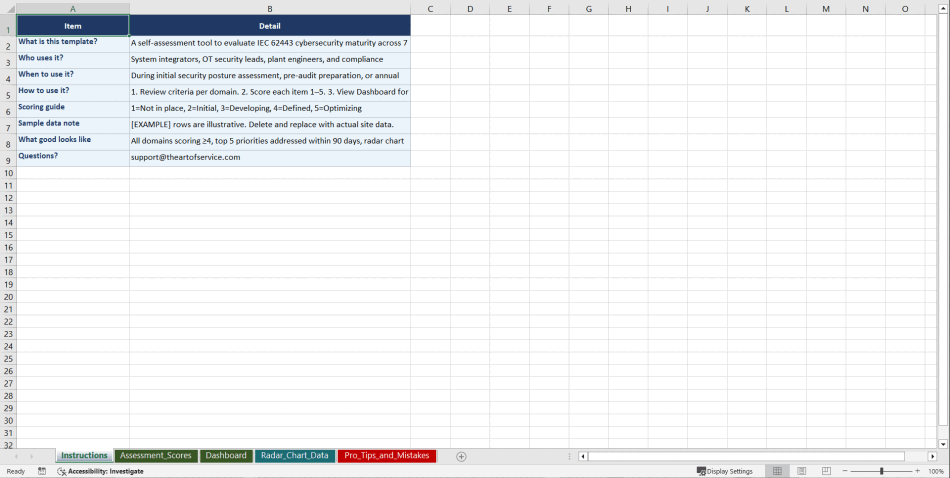Open the Assessment_Scores sheet tab
The image size is (950, 478).
tap(155, 456)
